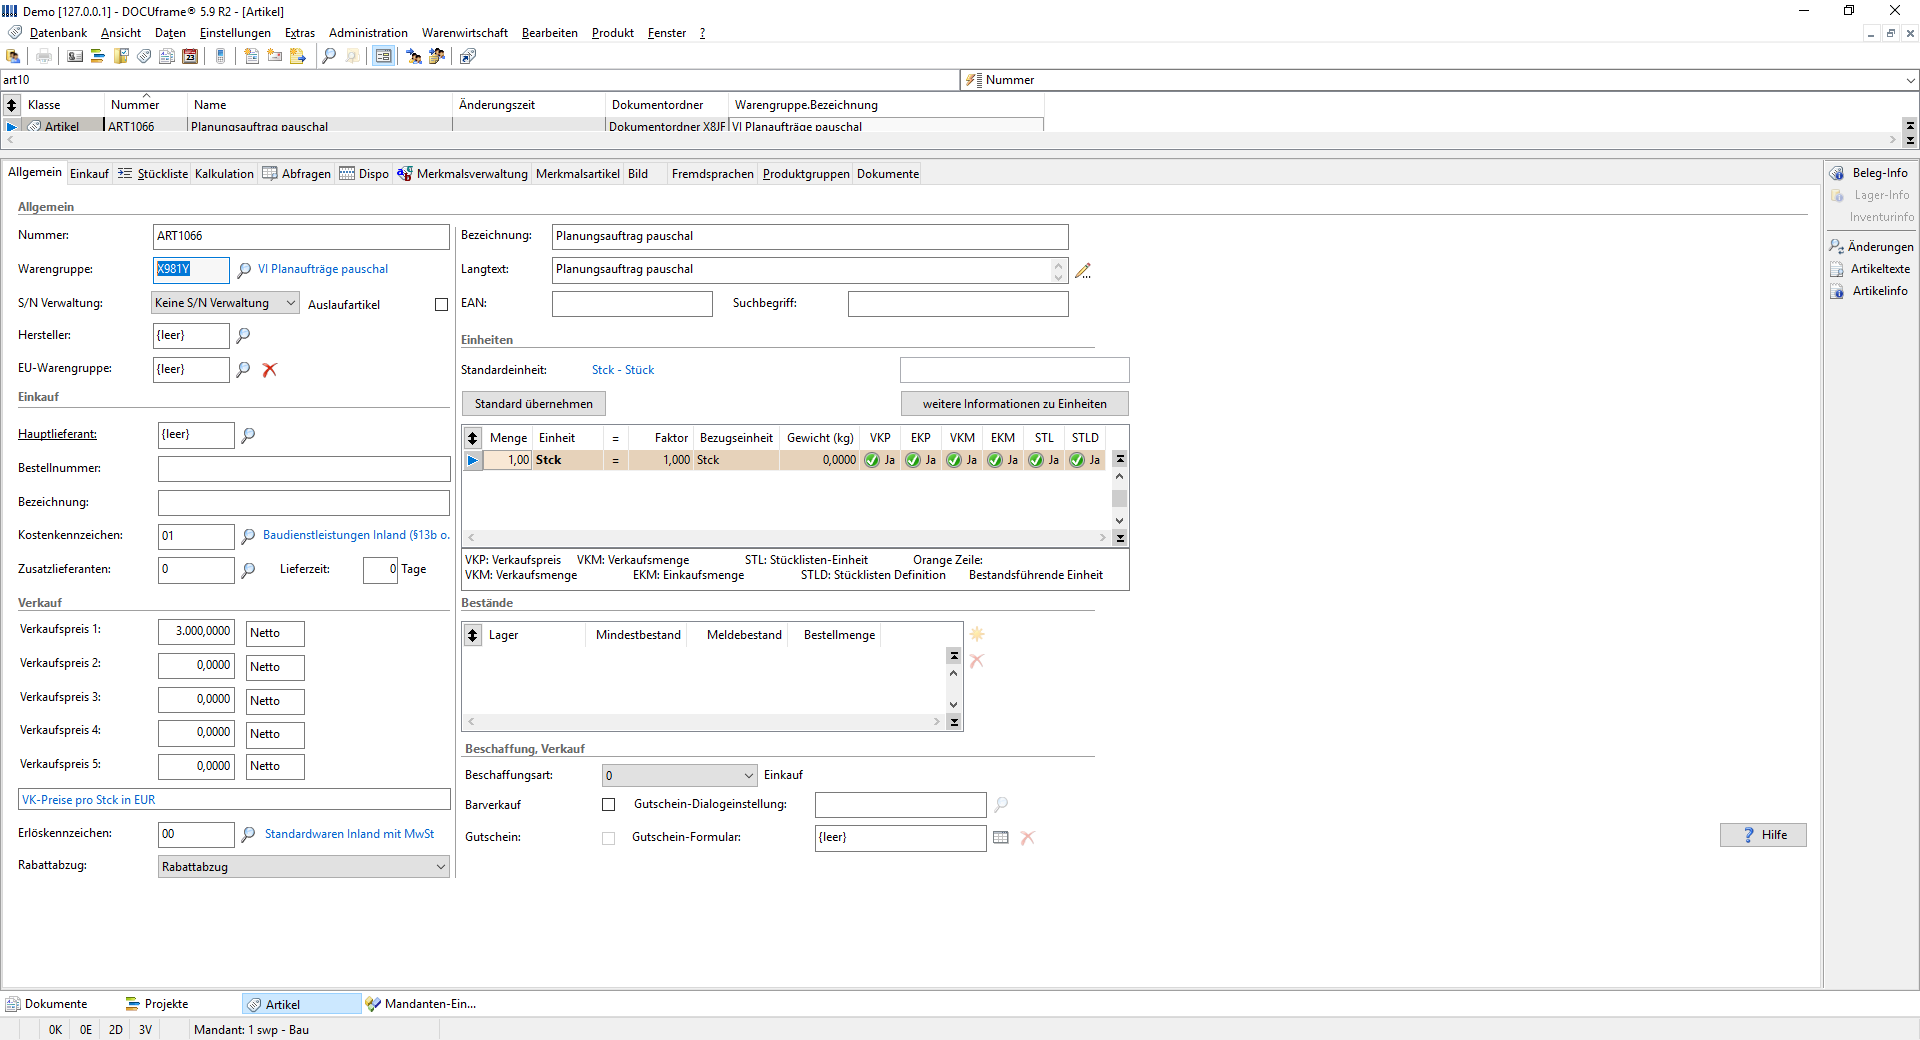This screenshot has width=1920, height=1040.
Task: Click the folder with checkmark toolbar icon
Action: pyautogui.click(x=121, y=57)
